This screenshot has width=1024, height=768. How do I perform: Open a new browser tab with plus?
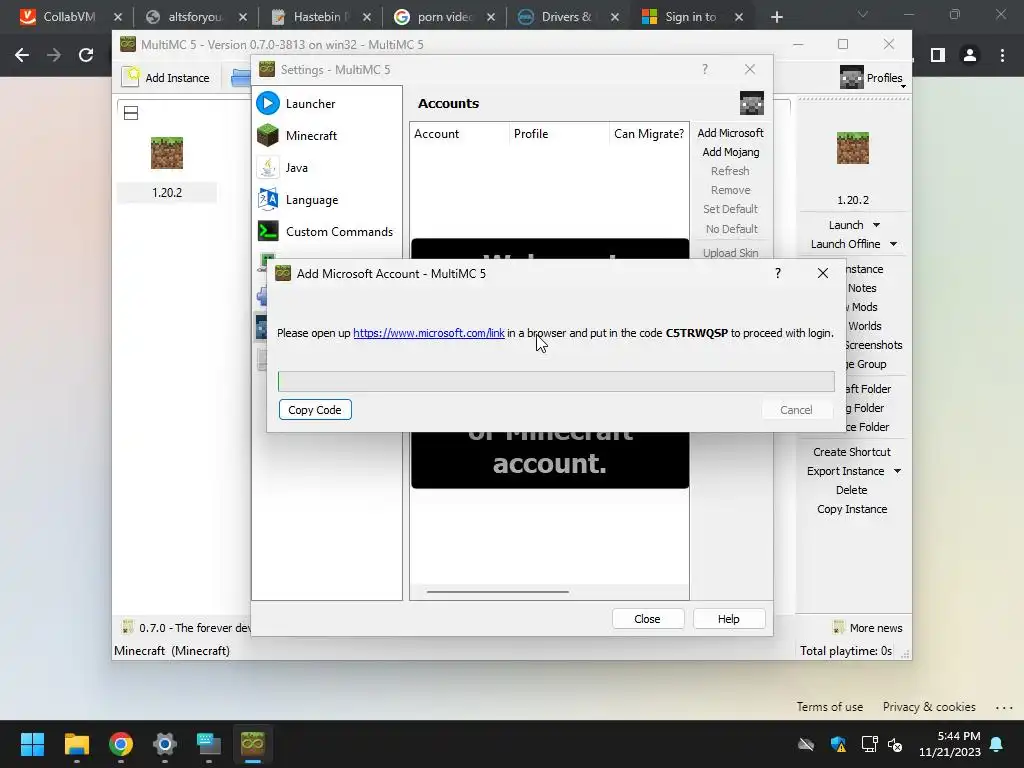tap(776, 17)
